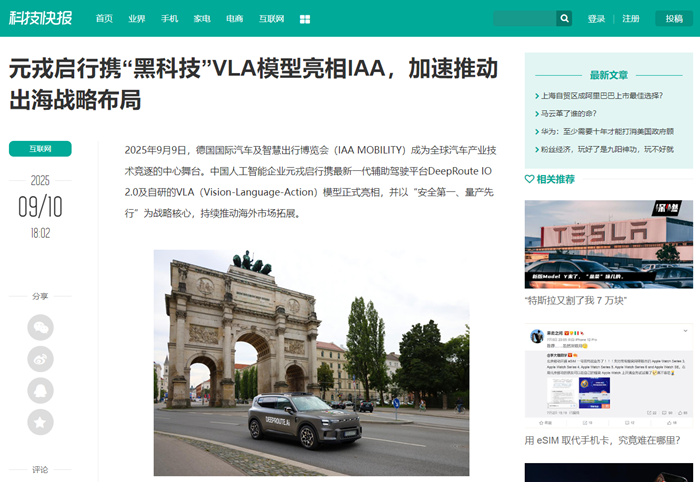Image resolution: width=700 pixels, height=482 pixels.
Task: Open the 手机 navigation item
Action: point(169,18)
